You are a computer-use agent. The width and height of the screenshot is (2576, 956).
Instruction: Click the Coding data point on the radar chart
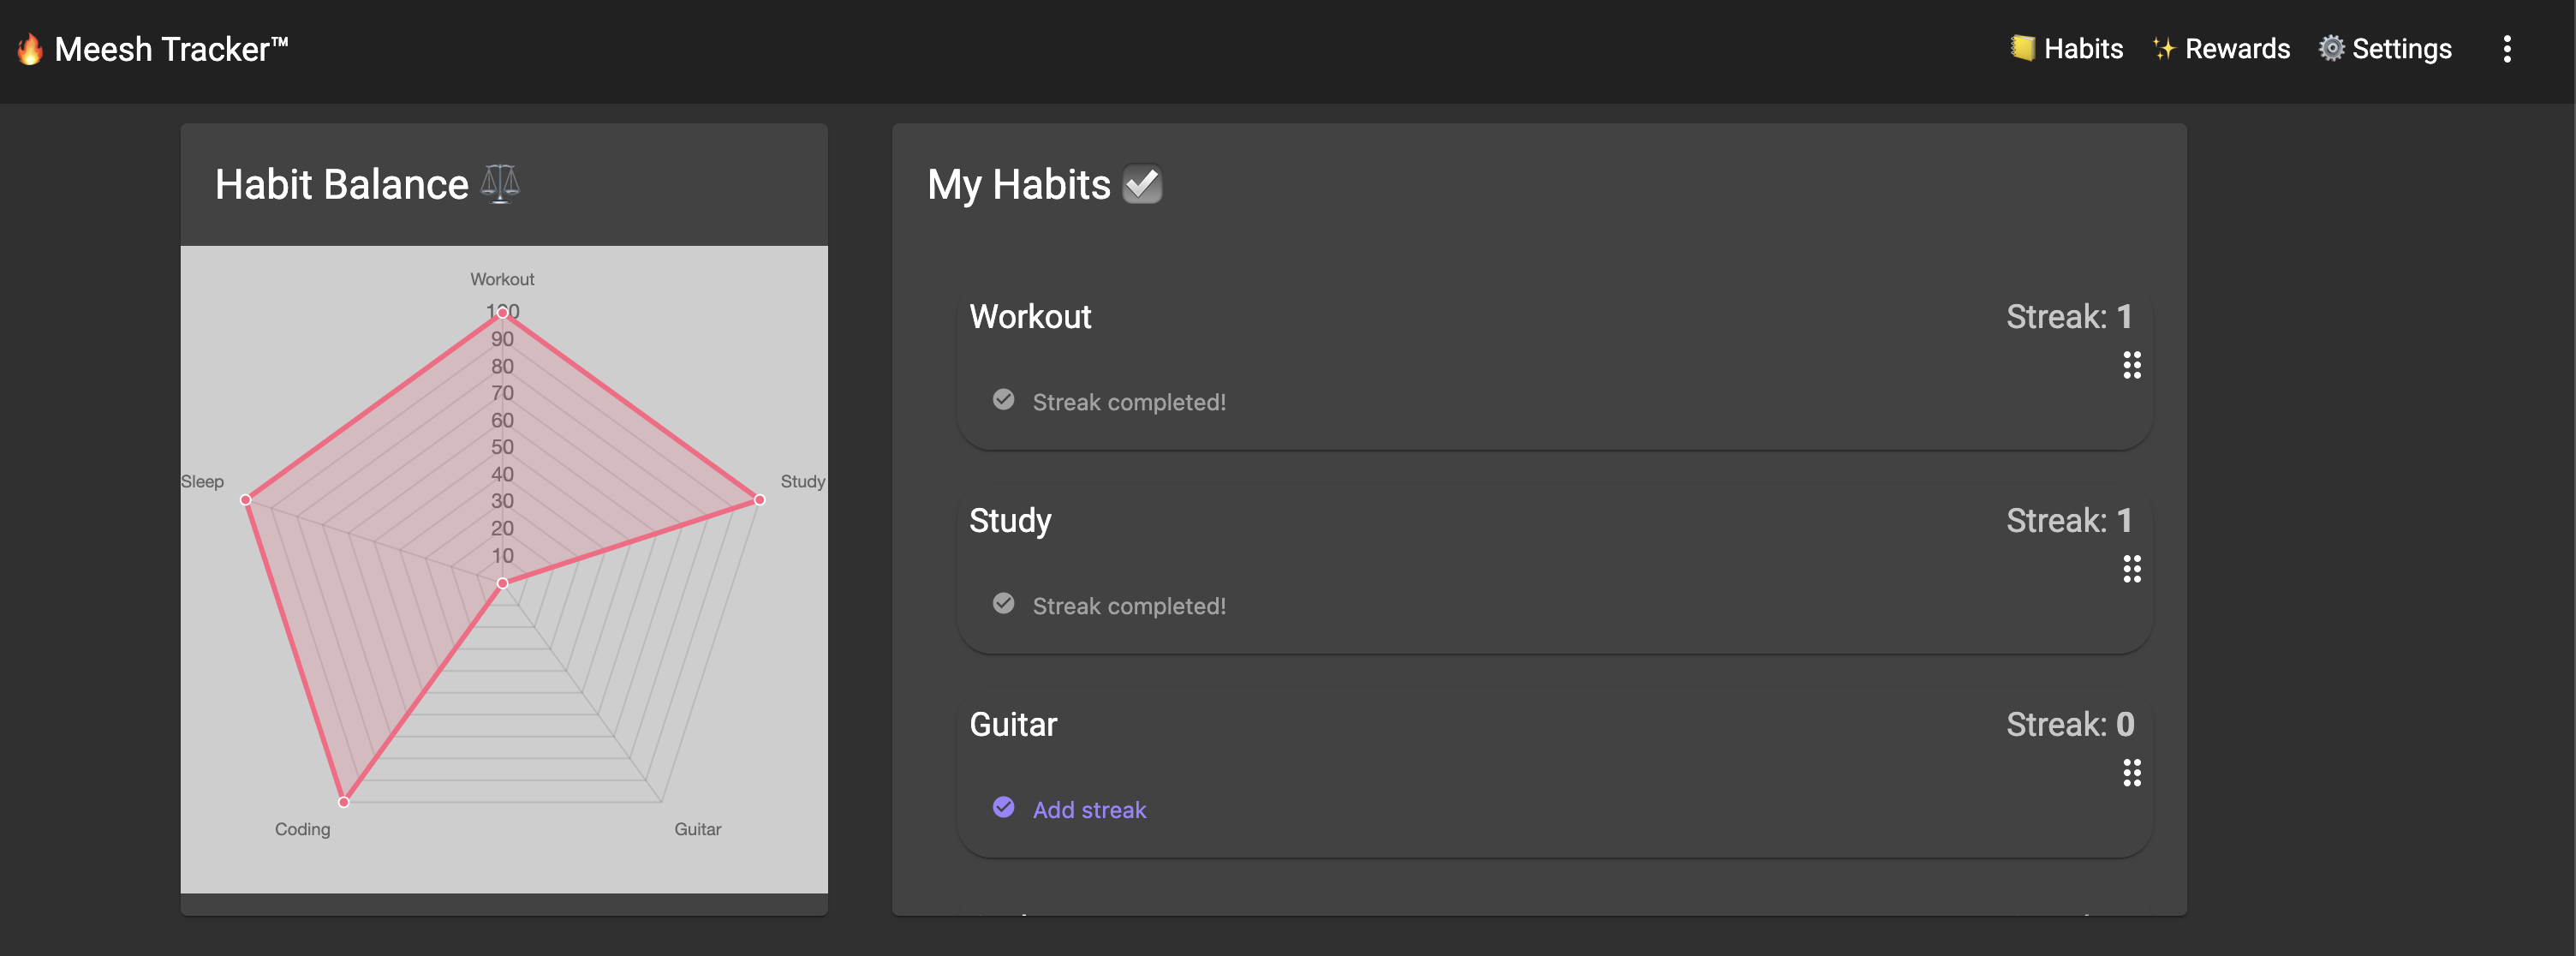coord(343,801)
